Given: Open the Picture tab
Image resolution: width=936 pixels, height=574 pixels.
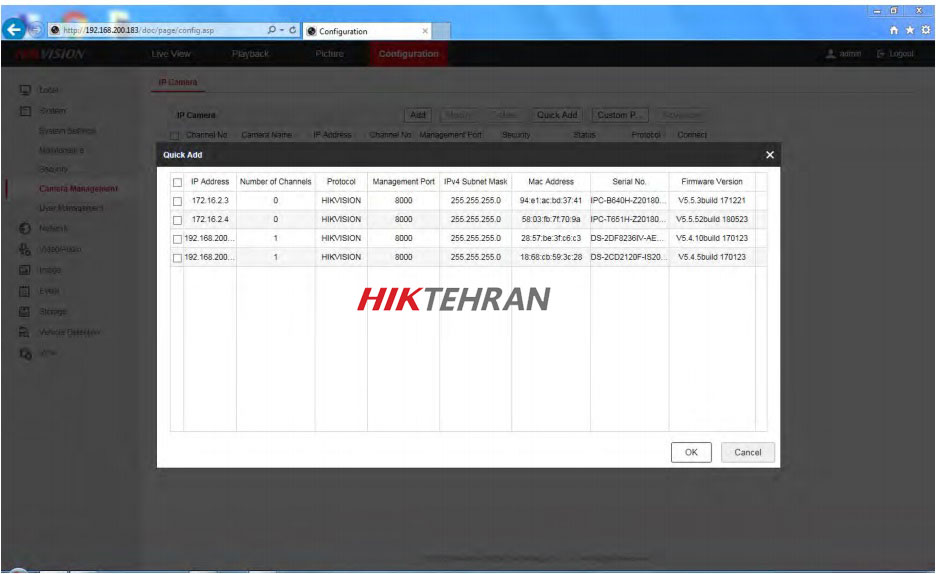Looking at the screenshot, I should (330, 54).
